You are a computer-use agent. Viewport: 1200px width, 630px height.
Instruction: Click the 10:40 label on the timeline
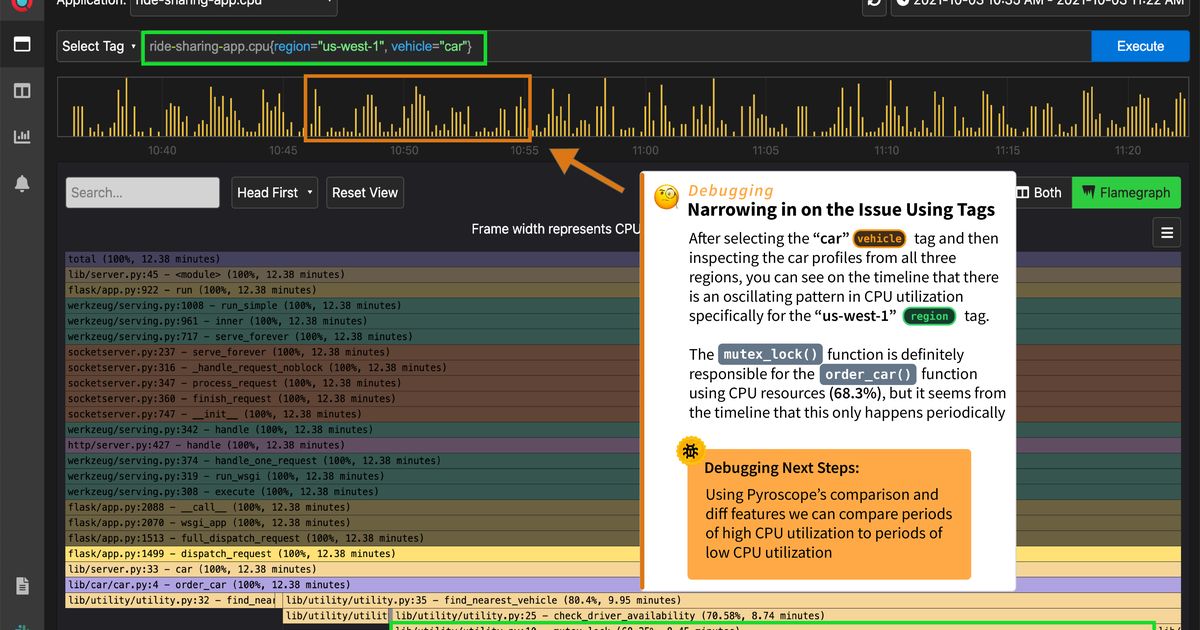(x=162, y=150)
